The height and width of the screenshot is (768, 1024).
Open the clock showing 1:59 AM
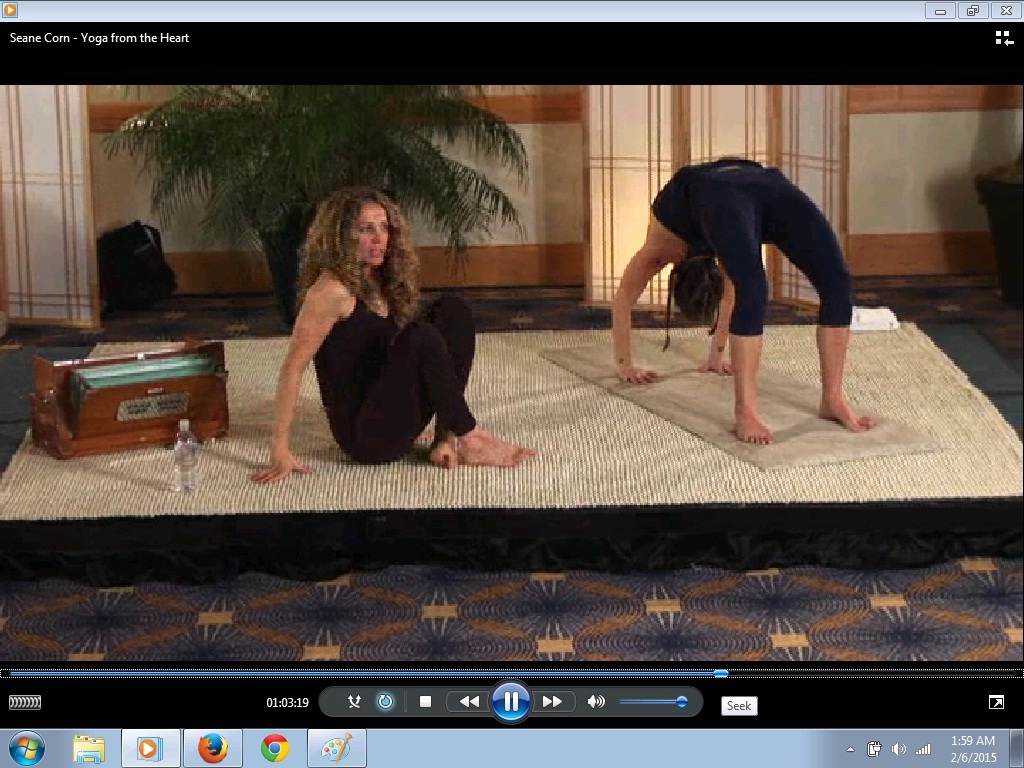coord(973,749)
